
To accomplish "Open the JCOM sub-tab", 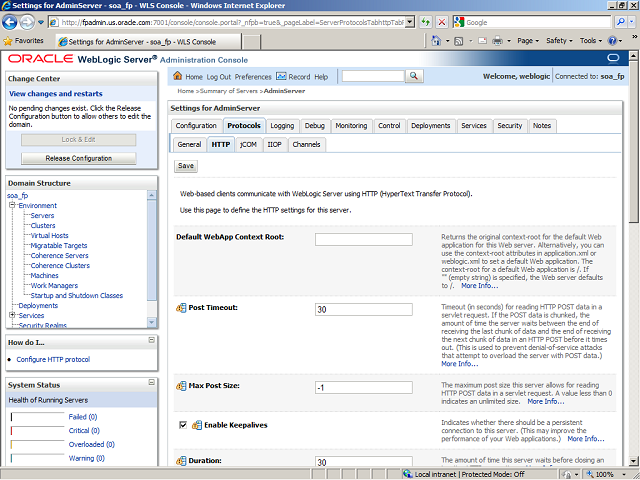I will 248,144.
